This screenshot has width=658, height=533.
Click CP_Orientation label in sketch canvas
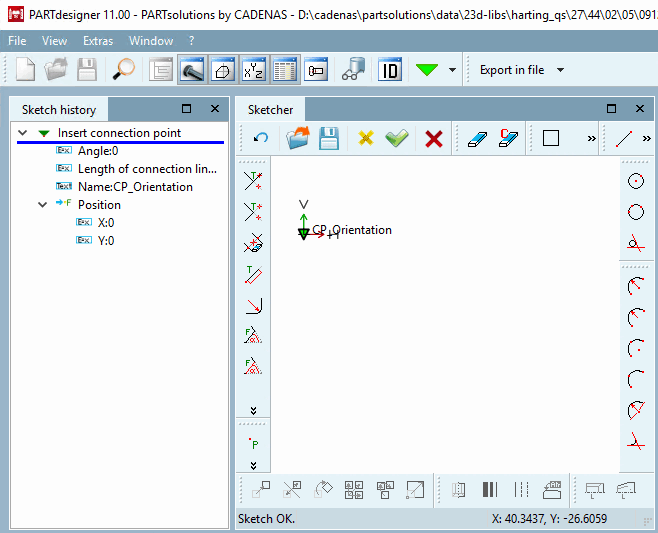point(352,230)
